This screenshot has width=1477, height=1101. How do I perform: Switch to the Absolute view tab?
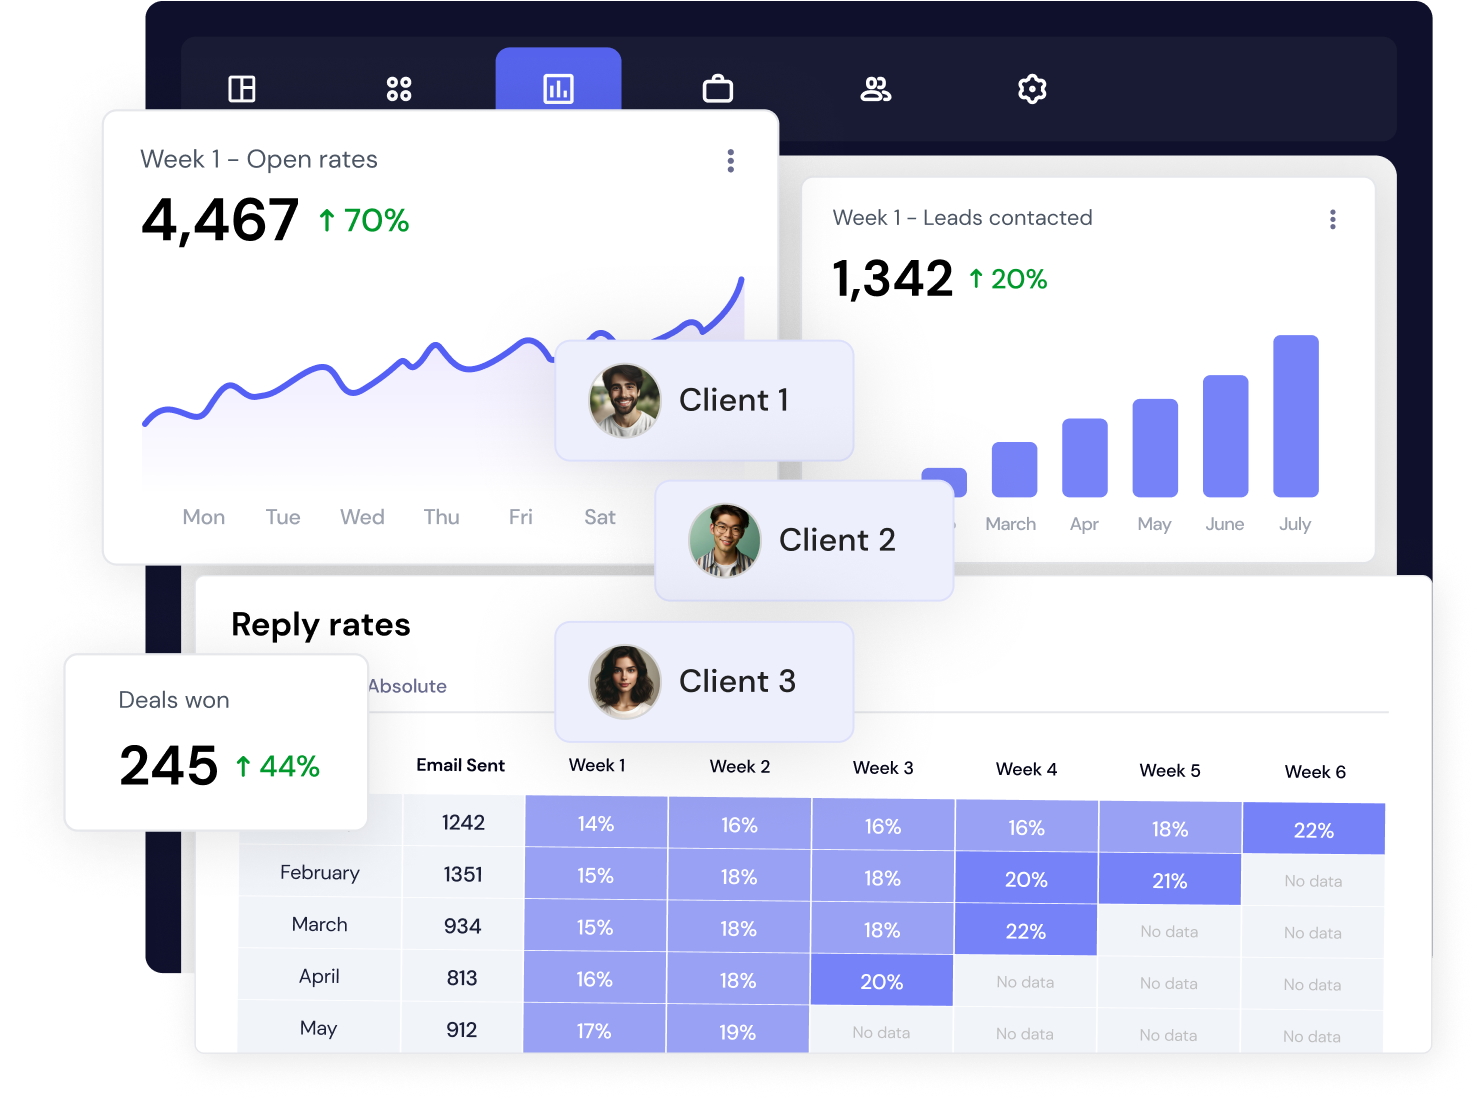pyautogui.click(x=407, y=686)
